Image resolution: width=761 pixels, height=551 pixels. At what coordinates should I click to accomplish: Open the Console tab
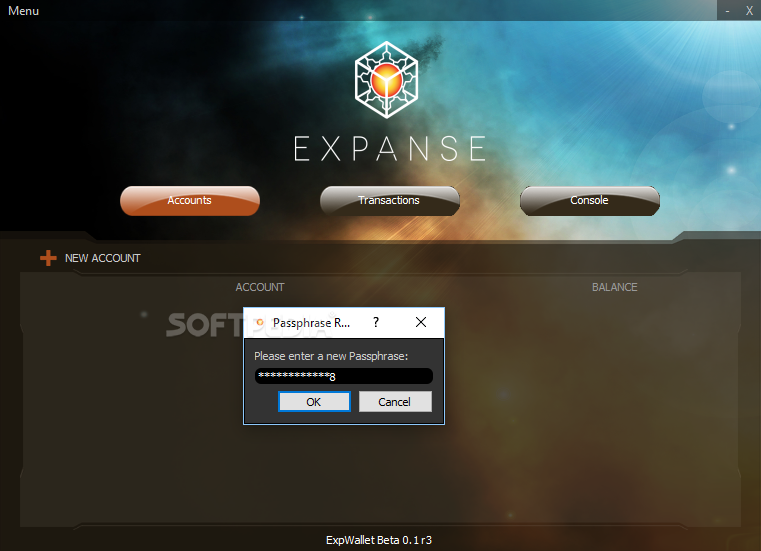click(590, 200)
